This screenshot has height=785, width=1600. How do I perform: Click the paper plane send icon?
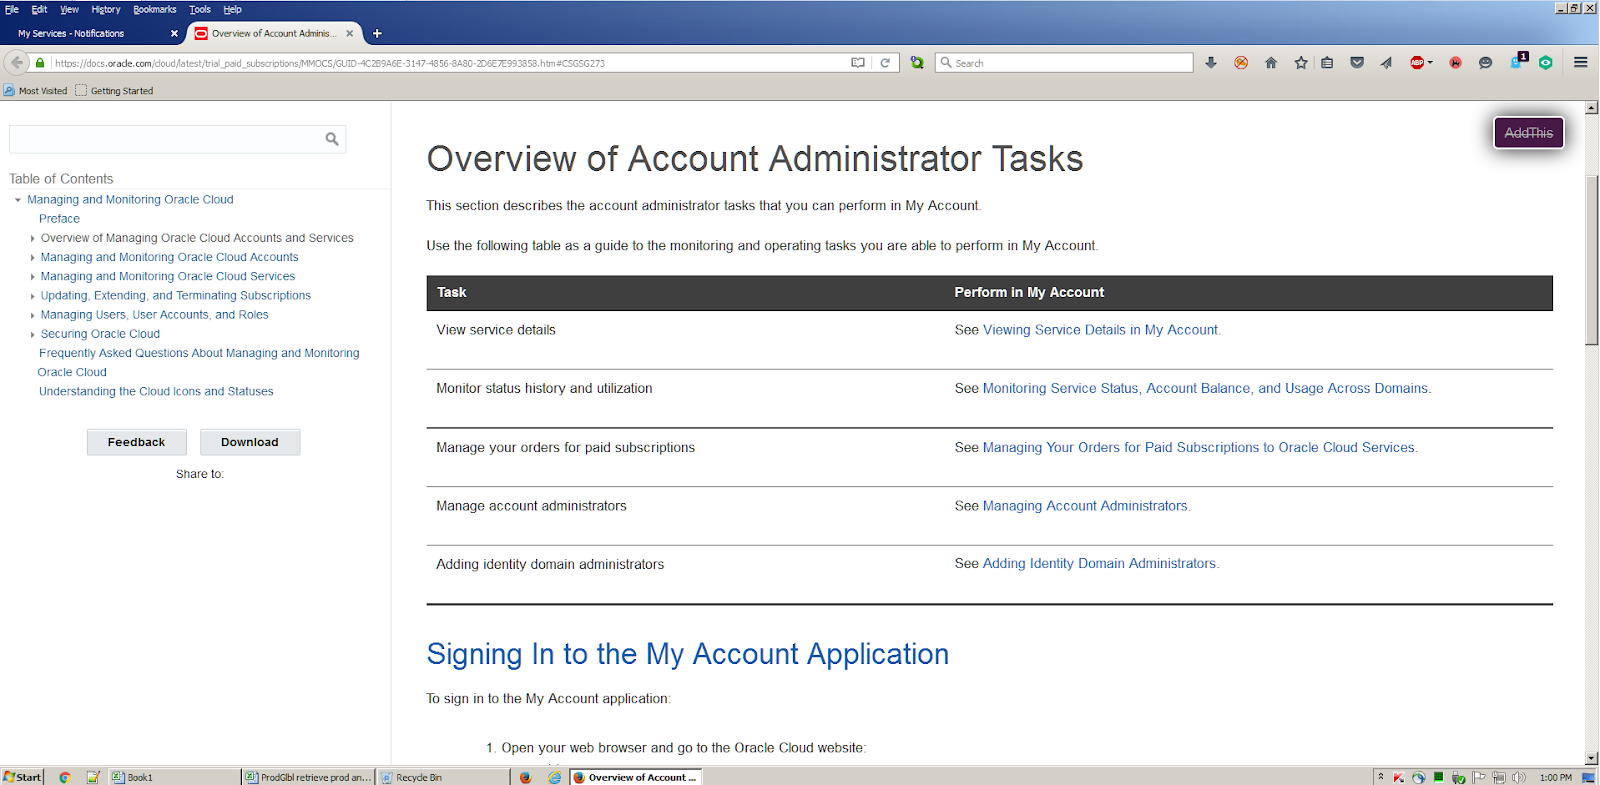click(x=1386, y=62)
